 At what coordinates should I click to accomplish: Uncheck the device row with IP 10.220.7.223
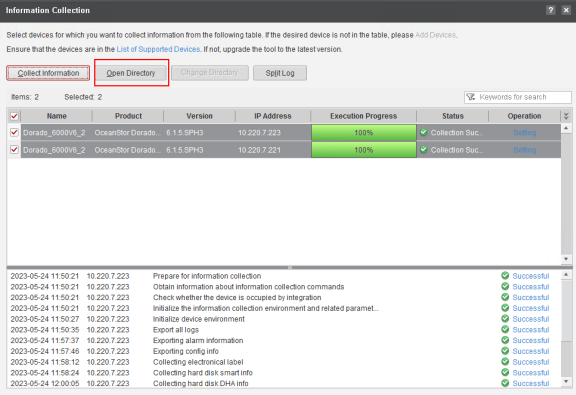[x=14, y=132]
